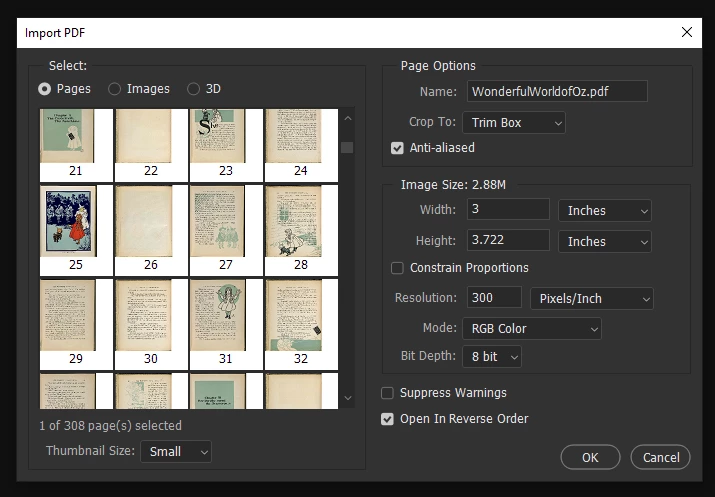
Task: Open the Thumbnail Size dropdown
Action: [x=176, y=452]
